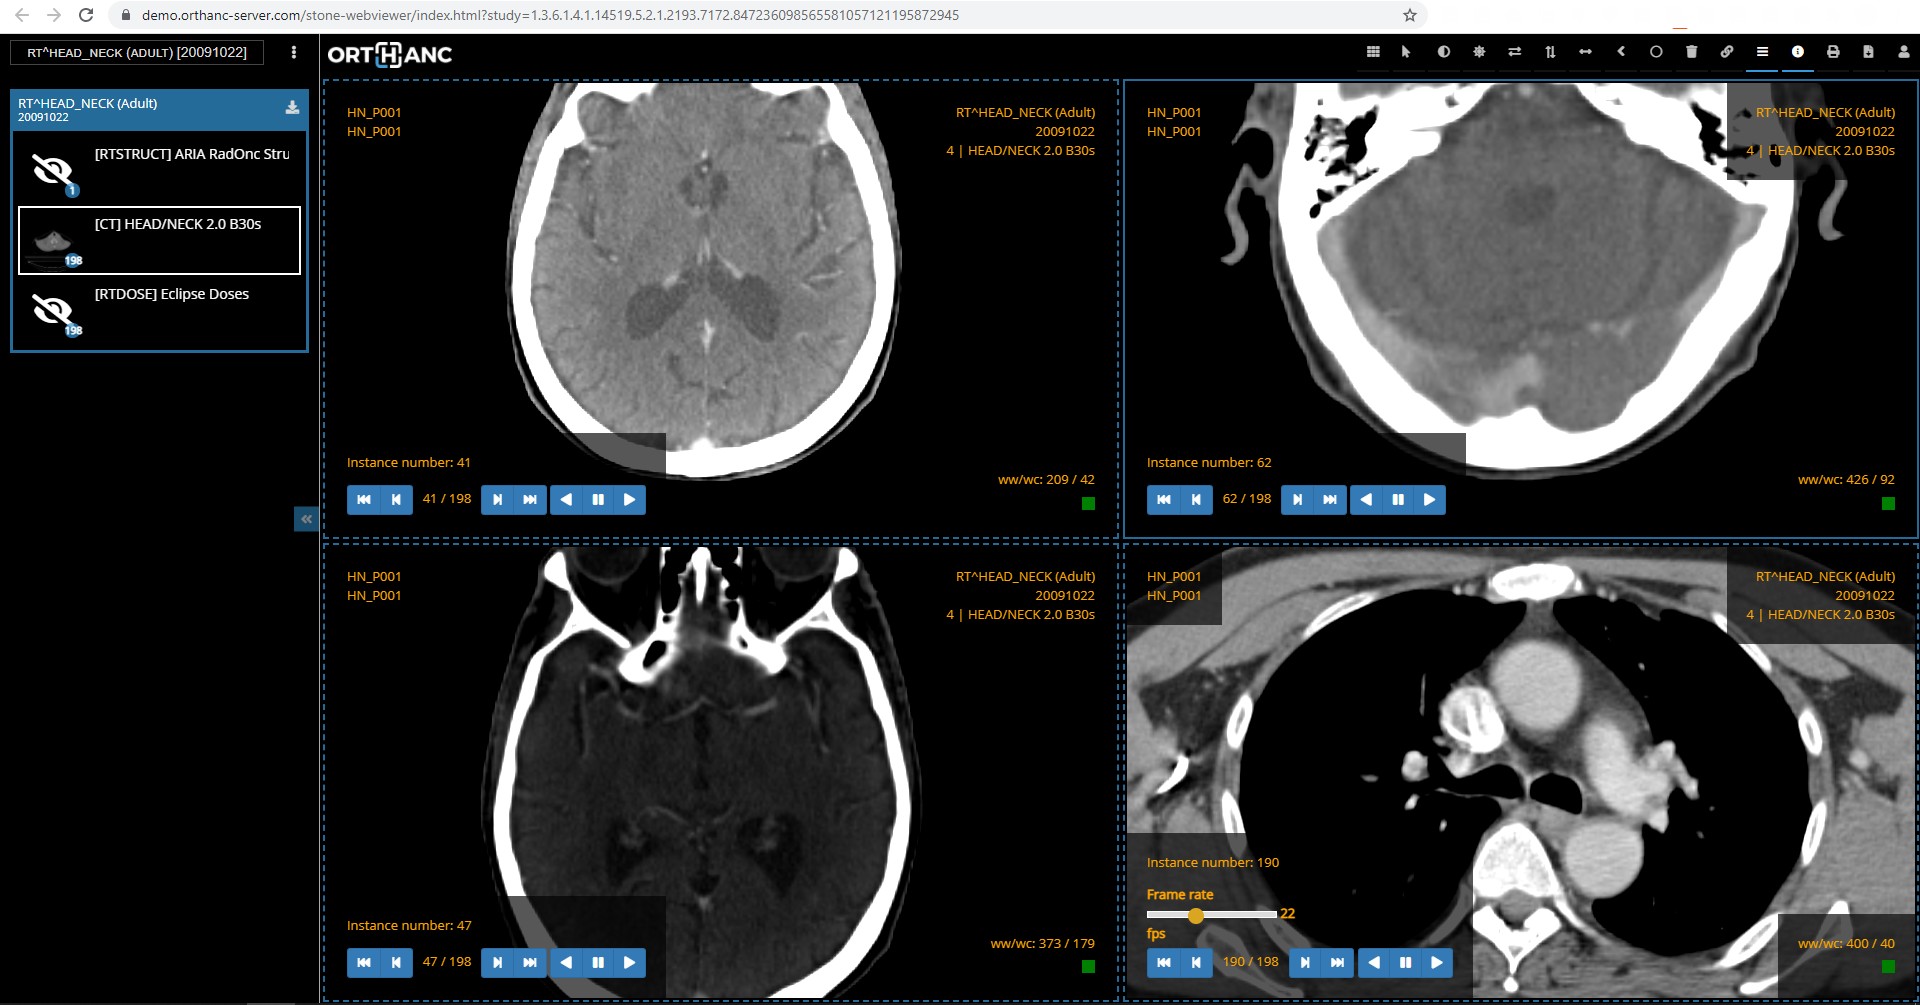Open the three-dot study options menu

[x=293, y=52]
